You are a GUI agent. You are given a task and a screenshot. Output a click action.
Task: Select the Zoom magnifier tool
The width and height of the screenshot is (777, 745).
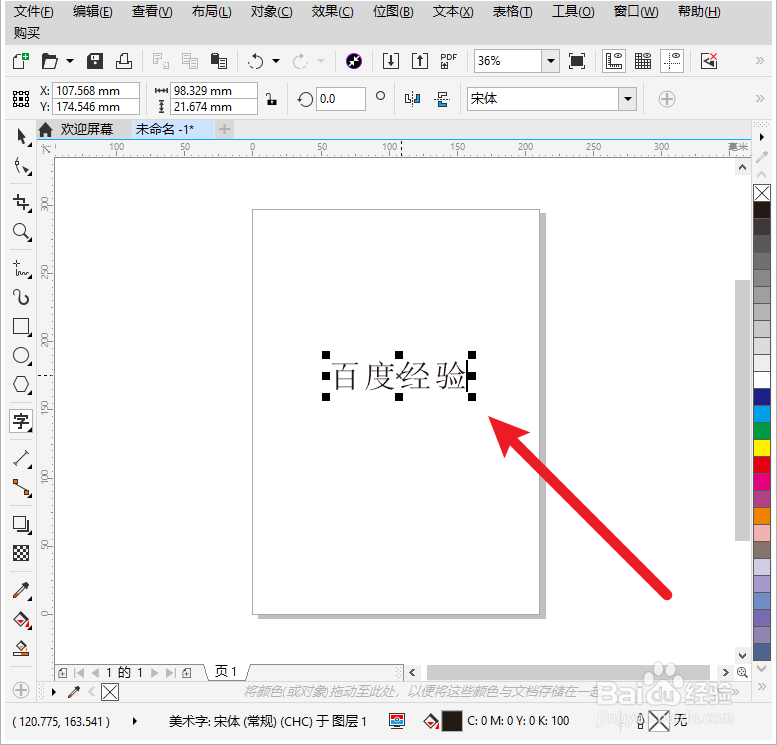(21, 231)
